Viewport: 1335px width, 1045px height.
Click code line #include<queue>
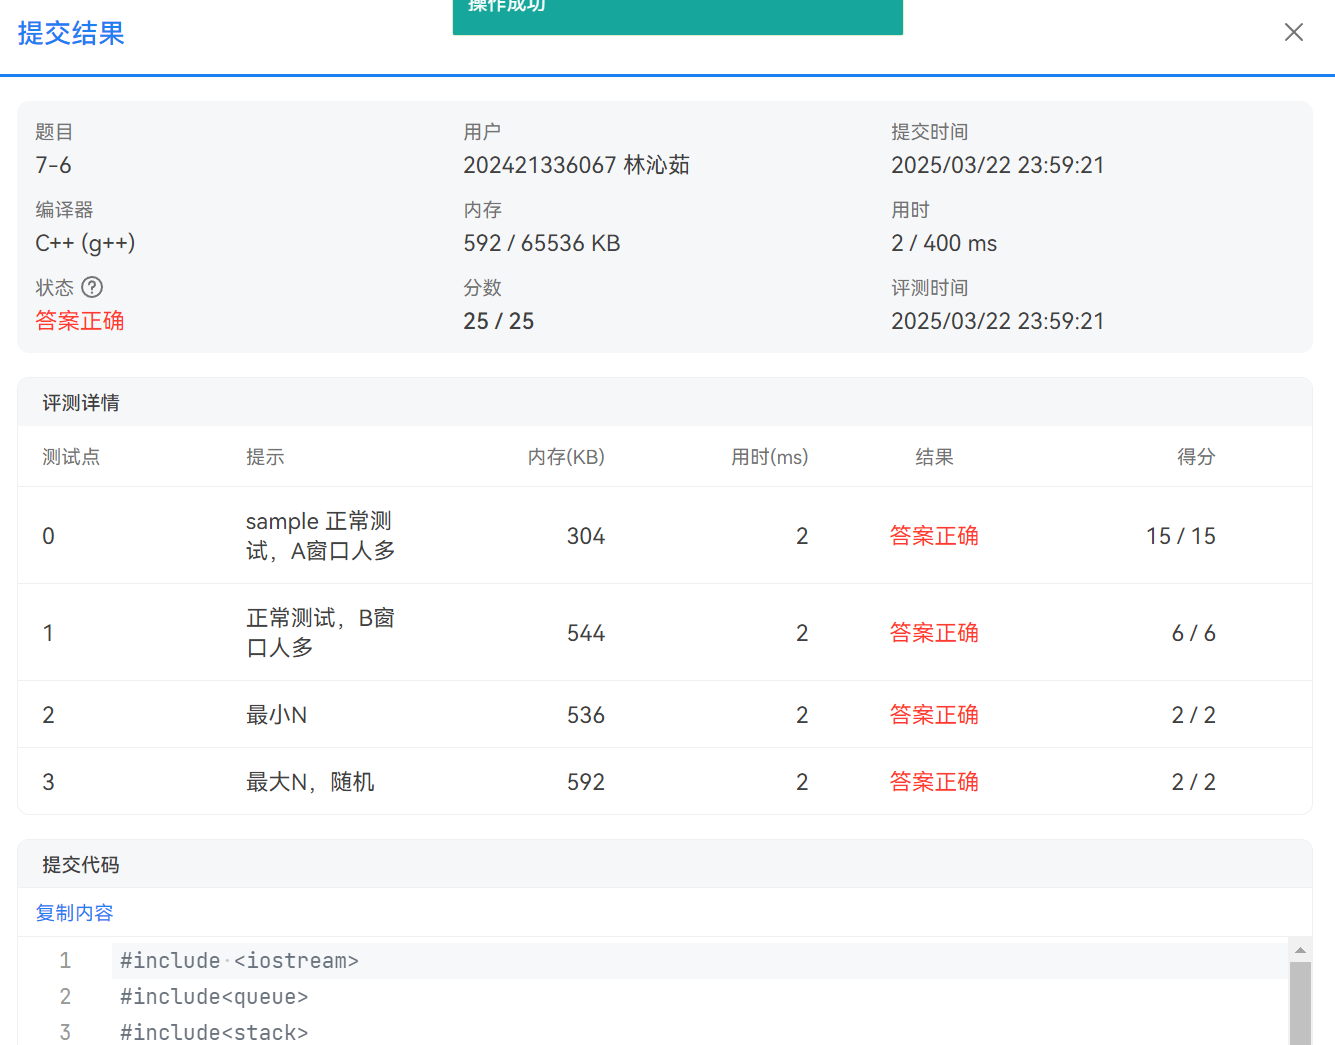pos(214,997)
